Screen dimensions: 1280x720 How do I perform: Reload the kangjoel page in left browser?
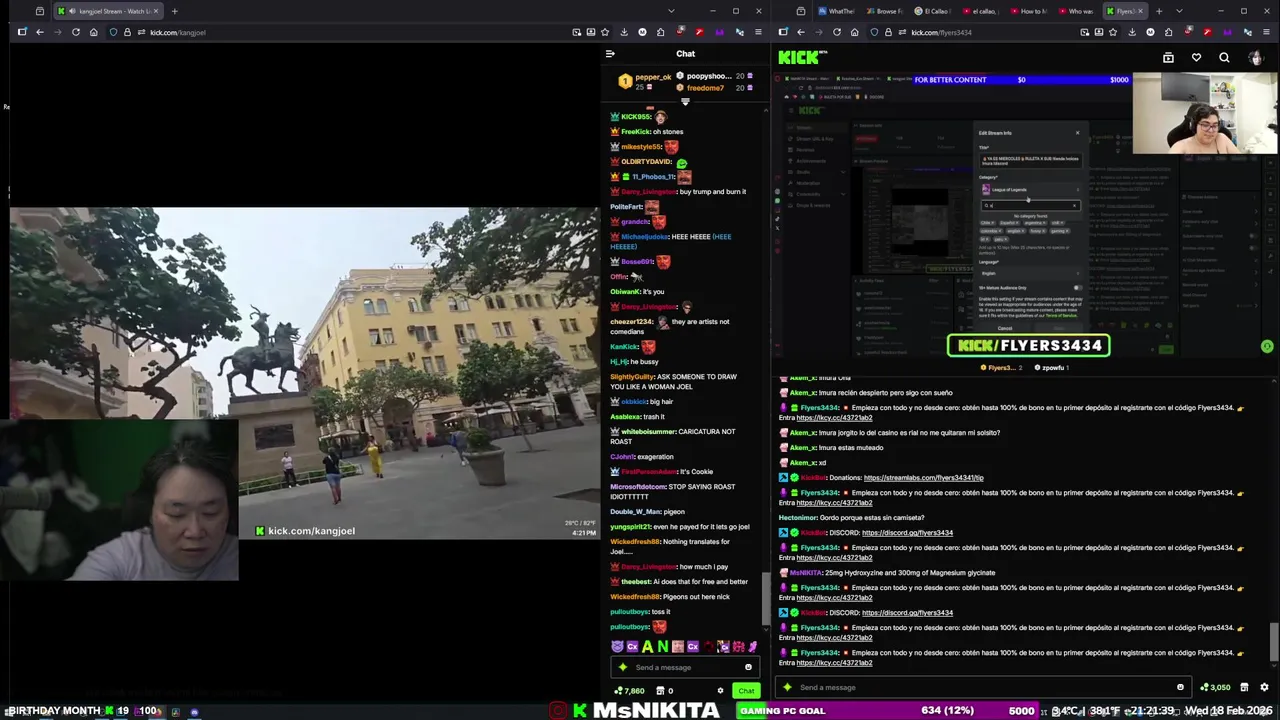point(75,32)
